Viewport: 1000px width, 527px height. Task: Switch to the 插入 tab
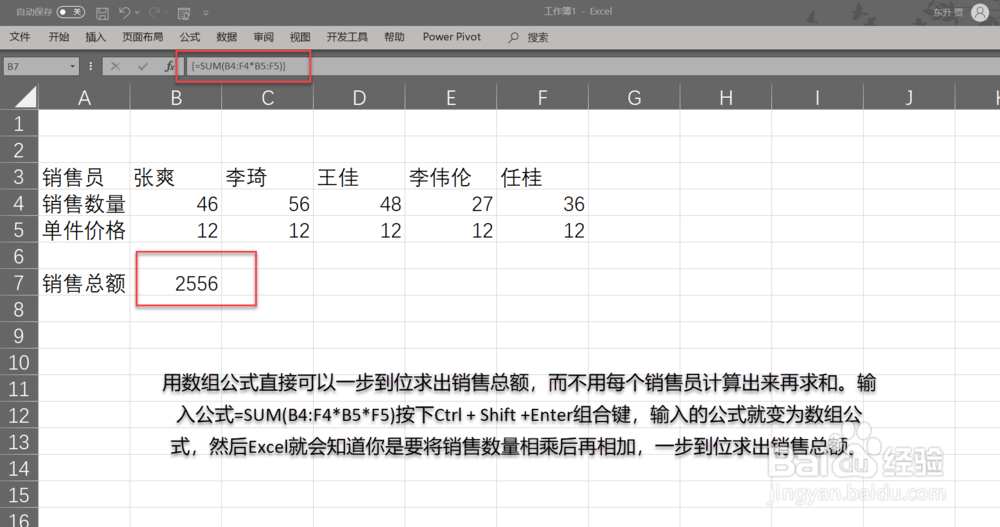pos(95,37)
